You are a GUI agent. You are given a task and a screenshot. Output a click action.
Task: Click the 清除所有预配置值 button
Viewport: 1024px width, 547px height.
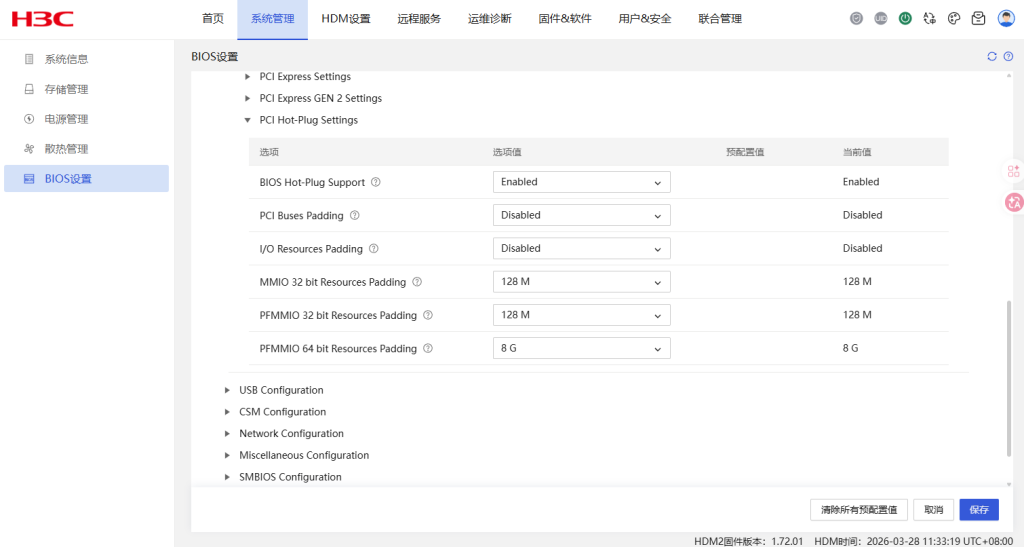pyautogui.click(x=859, y=510)
